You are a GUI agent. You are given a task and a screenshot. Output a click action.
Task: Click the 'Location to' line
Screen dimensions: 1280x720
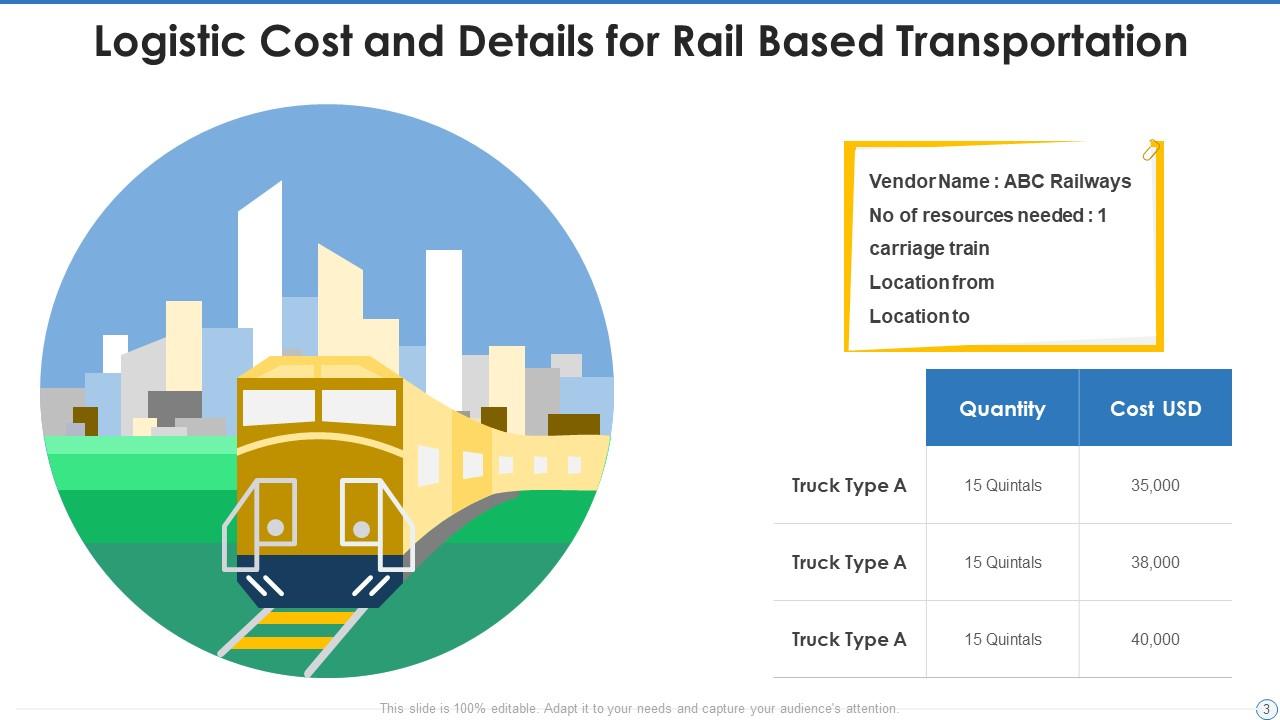point(919,316)
